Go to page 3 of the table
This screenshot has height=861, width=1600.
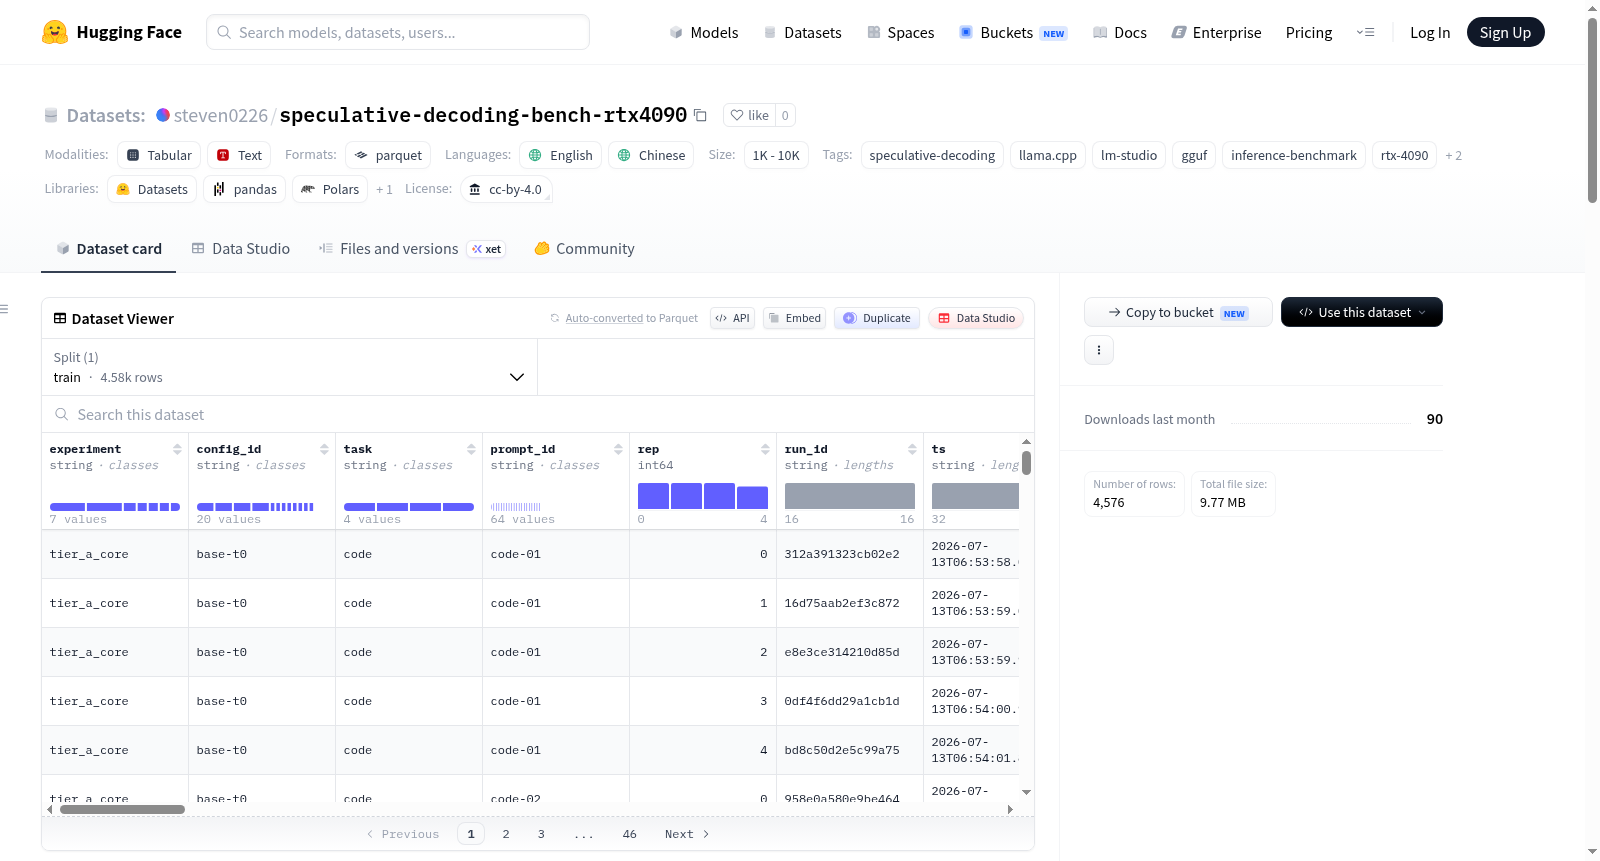coord(541,834)
